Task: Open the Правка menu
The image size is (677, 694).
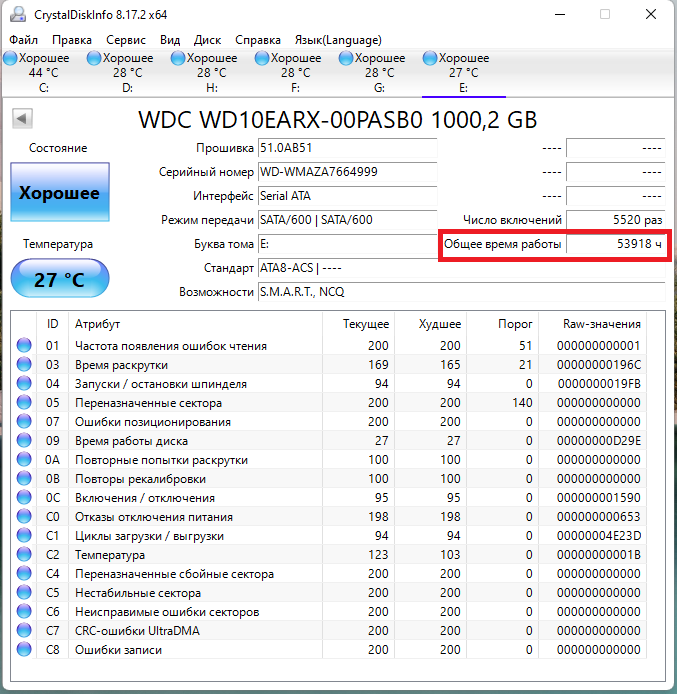Action: [72, 40]
